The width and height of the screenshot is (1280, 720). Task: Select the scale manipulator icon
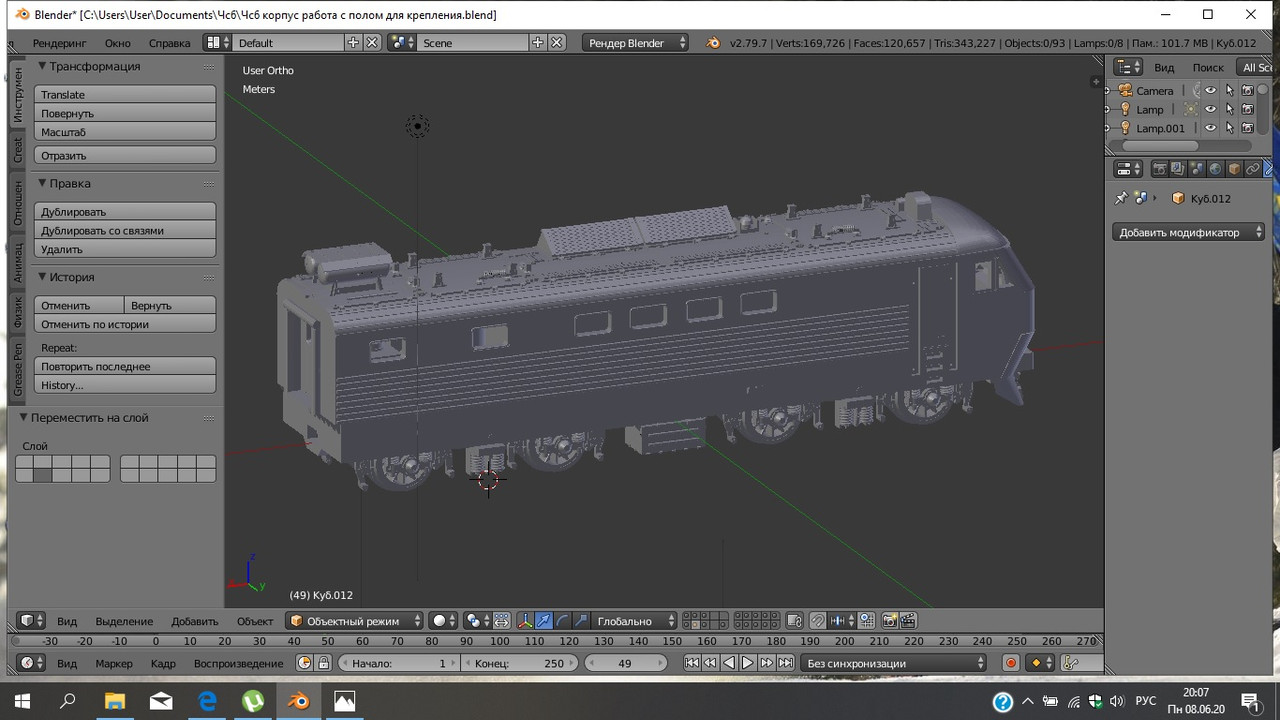pos(582,621)
